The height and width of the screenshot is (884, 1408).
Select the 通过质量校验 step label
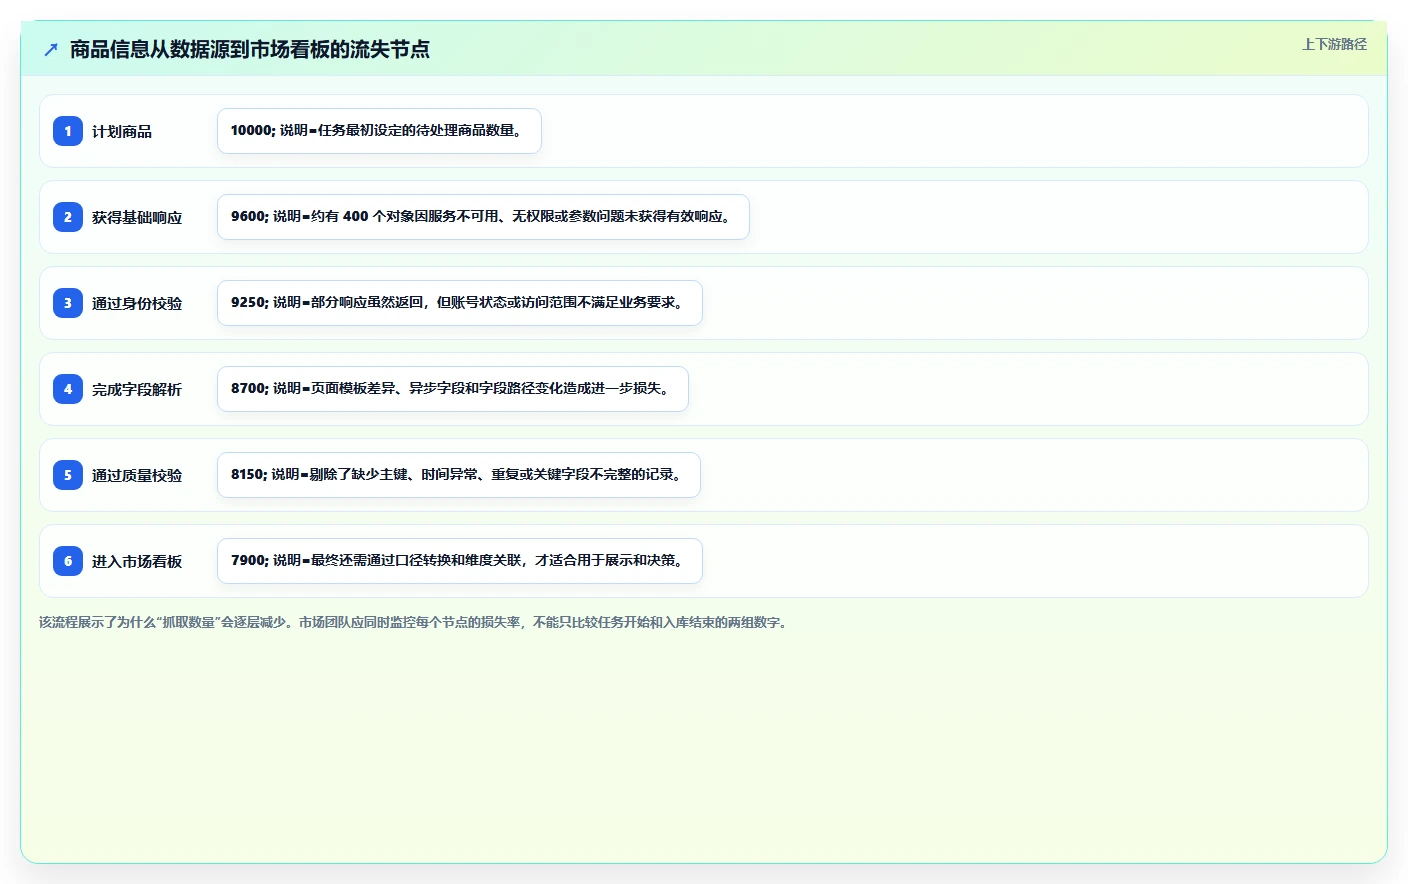pos(137,476)
